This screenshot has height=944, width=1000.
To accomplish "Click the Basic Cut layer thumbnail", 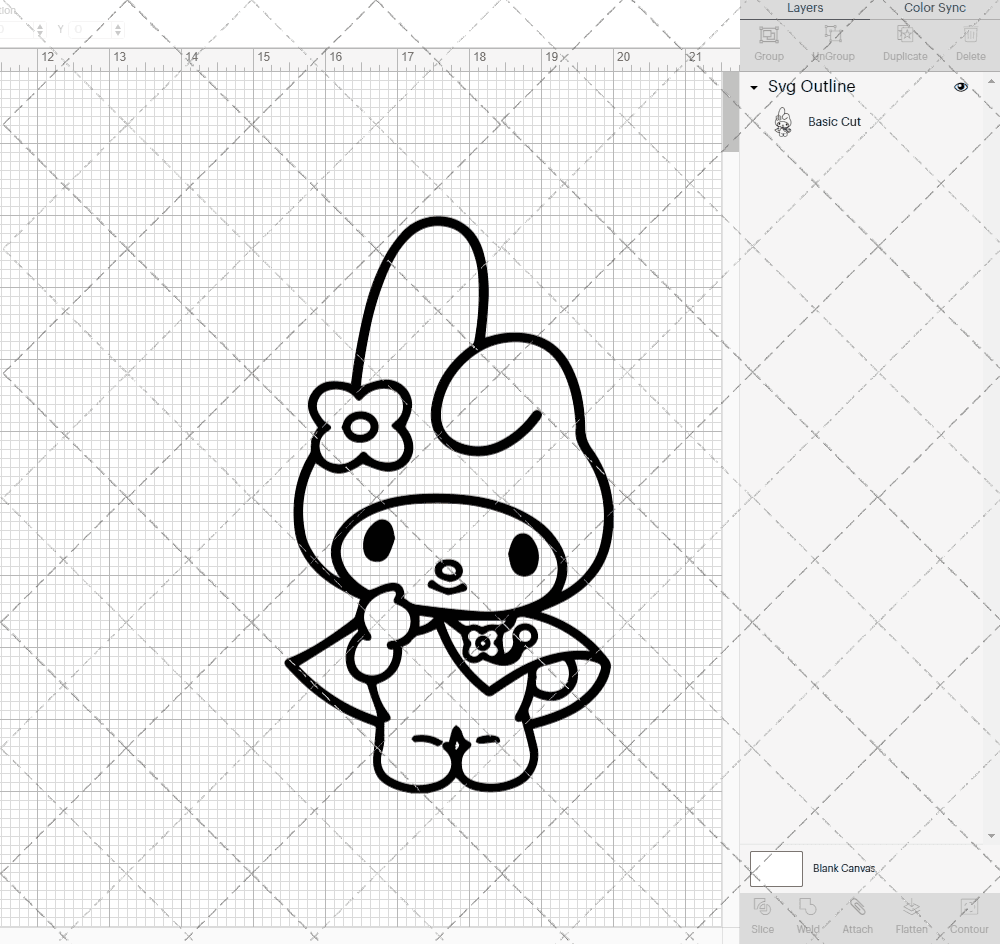I will [x=784, y=121].
